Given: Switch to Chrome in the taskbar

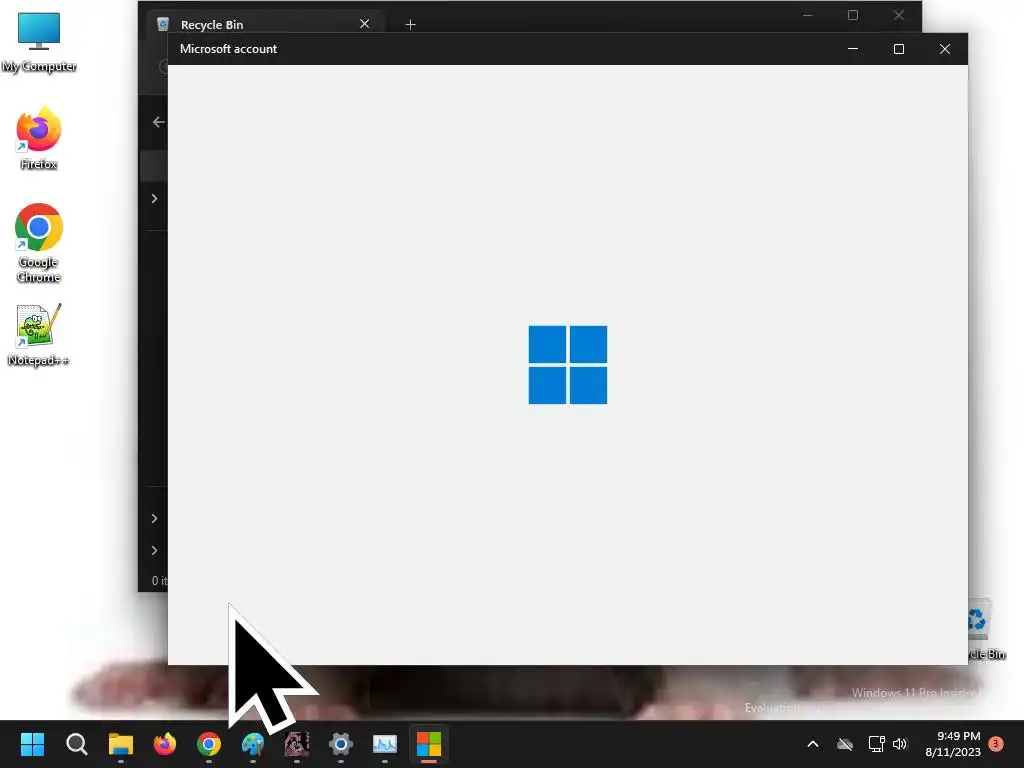Looking at the screenshot, I should (208, 744).
